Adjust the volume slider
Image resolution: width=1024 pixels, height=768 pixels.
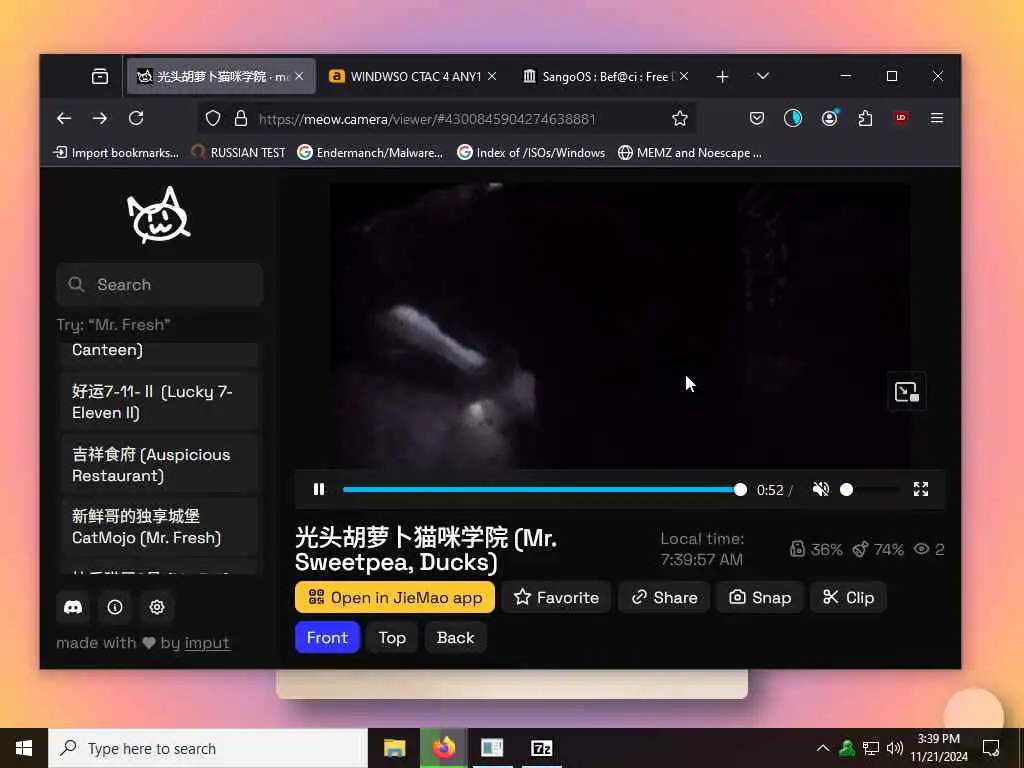click(869, 489)
